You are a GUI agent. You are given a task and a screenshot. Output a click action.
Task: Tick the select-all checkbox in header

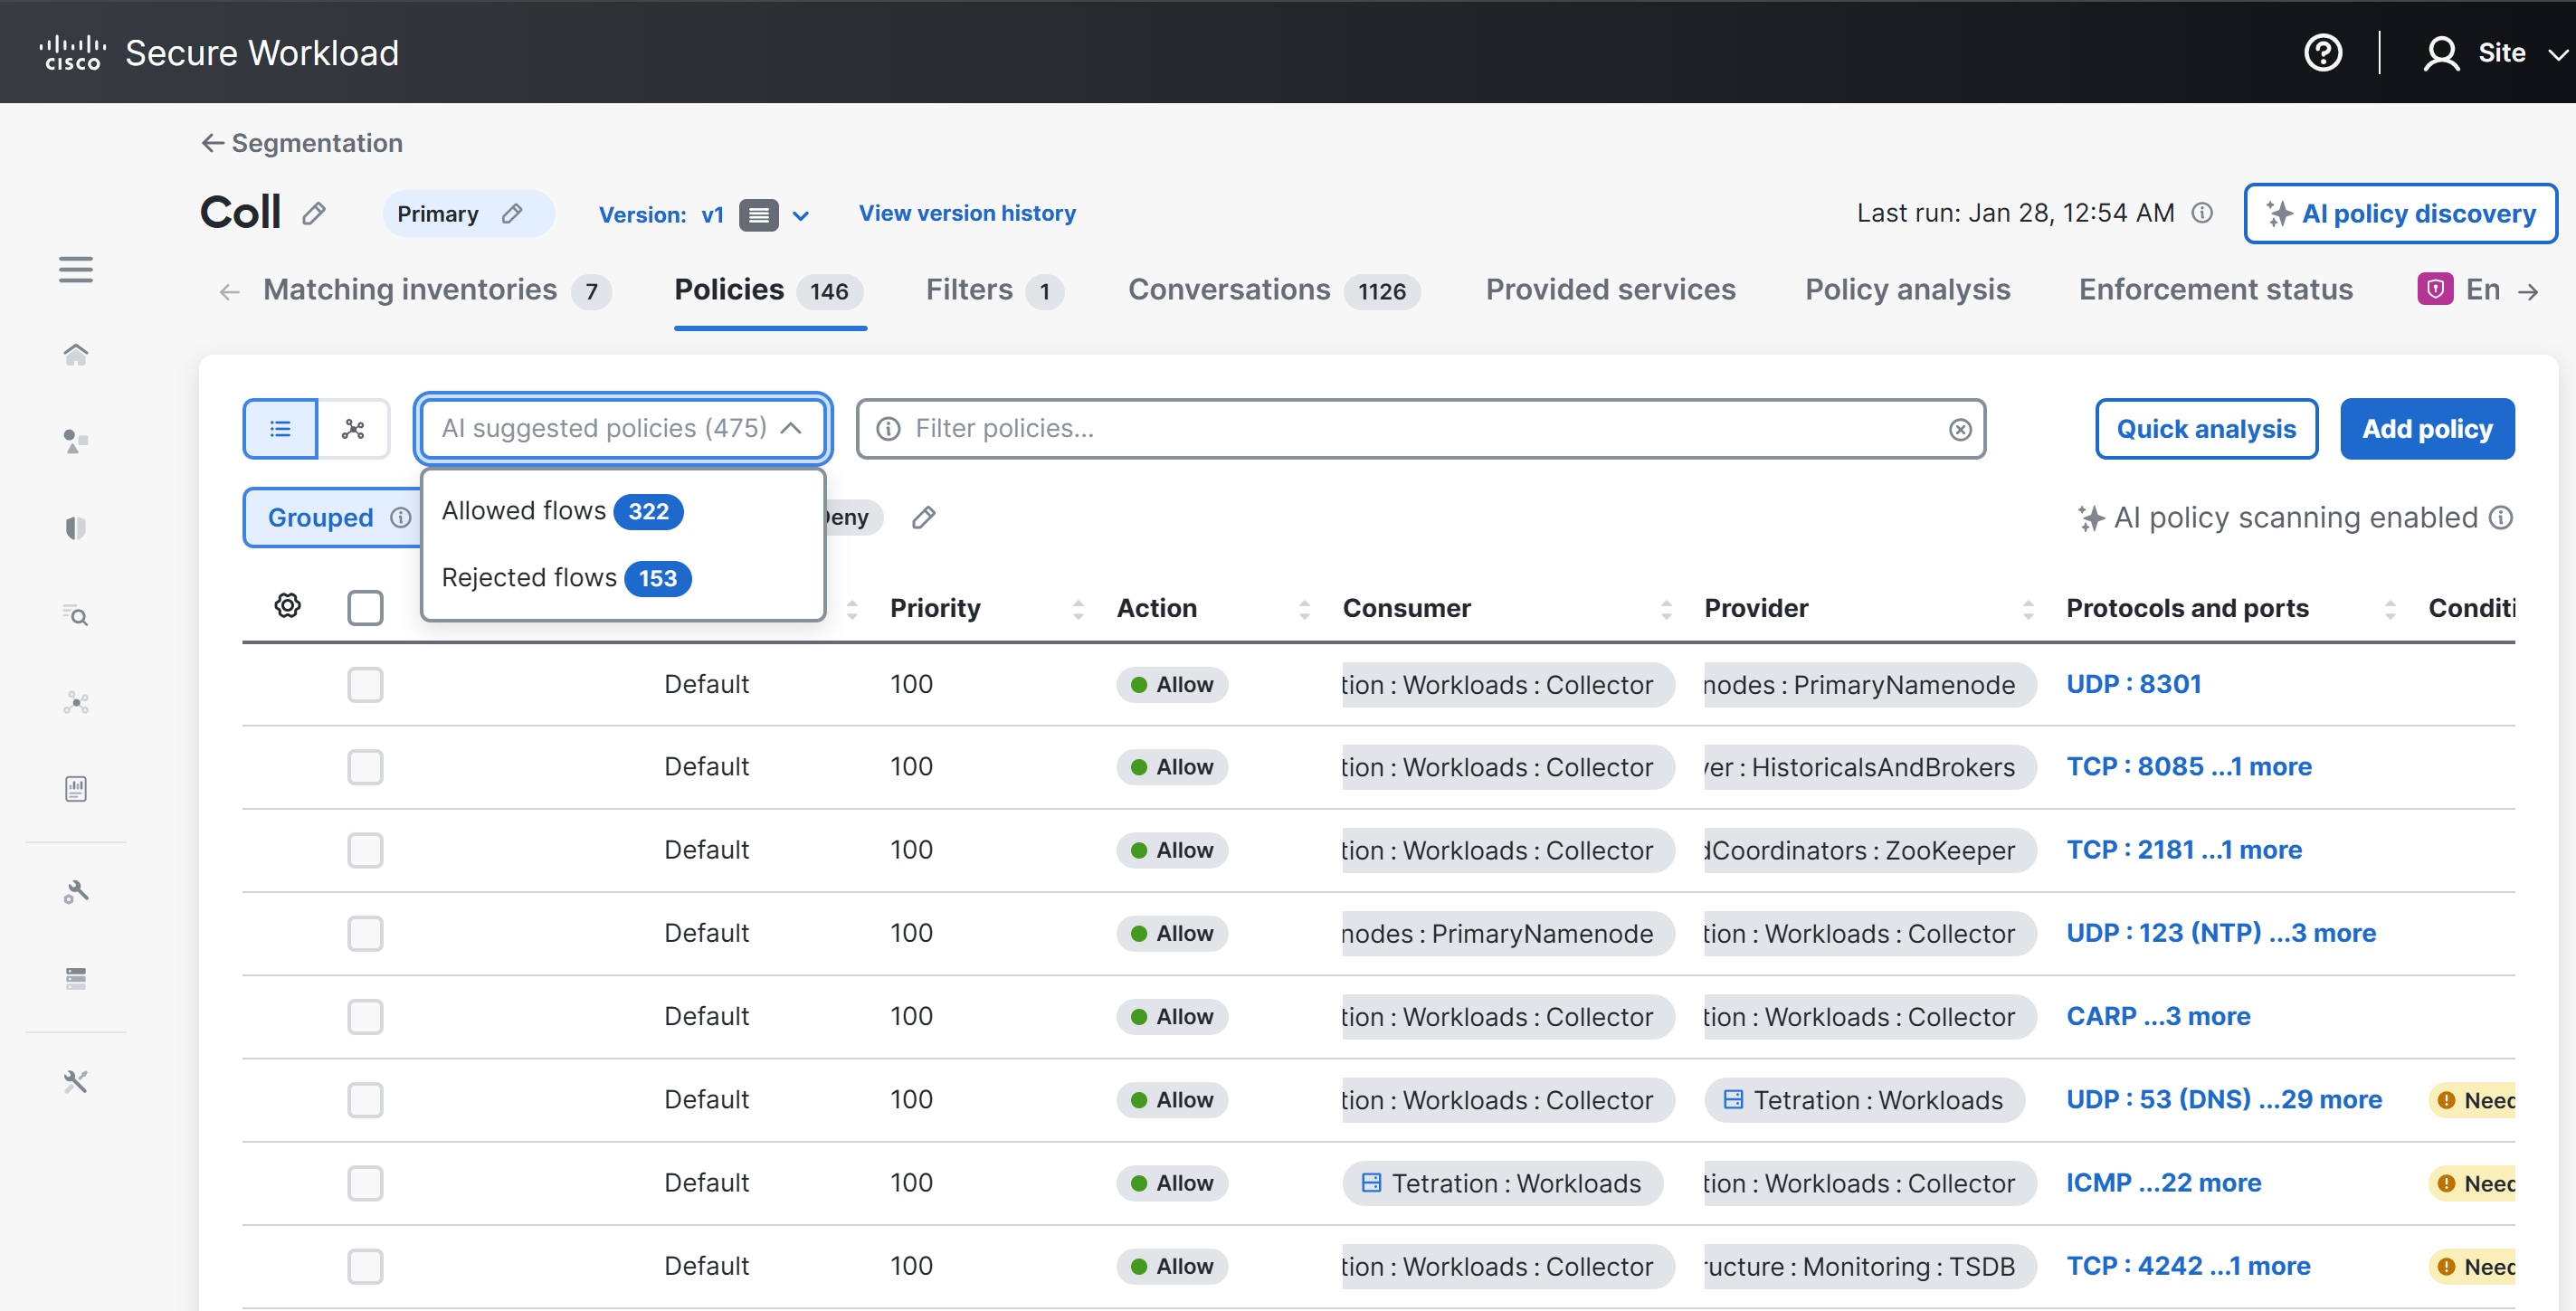[365, 607]
